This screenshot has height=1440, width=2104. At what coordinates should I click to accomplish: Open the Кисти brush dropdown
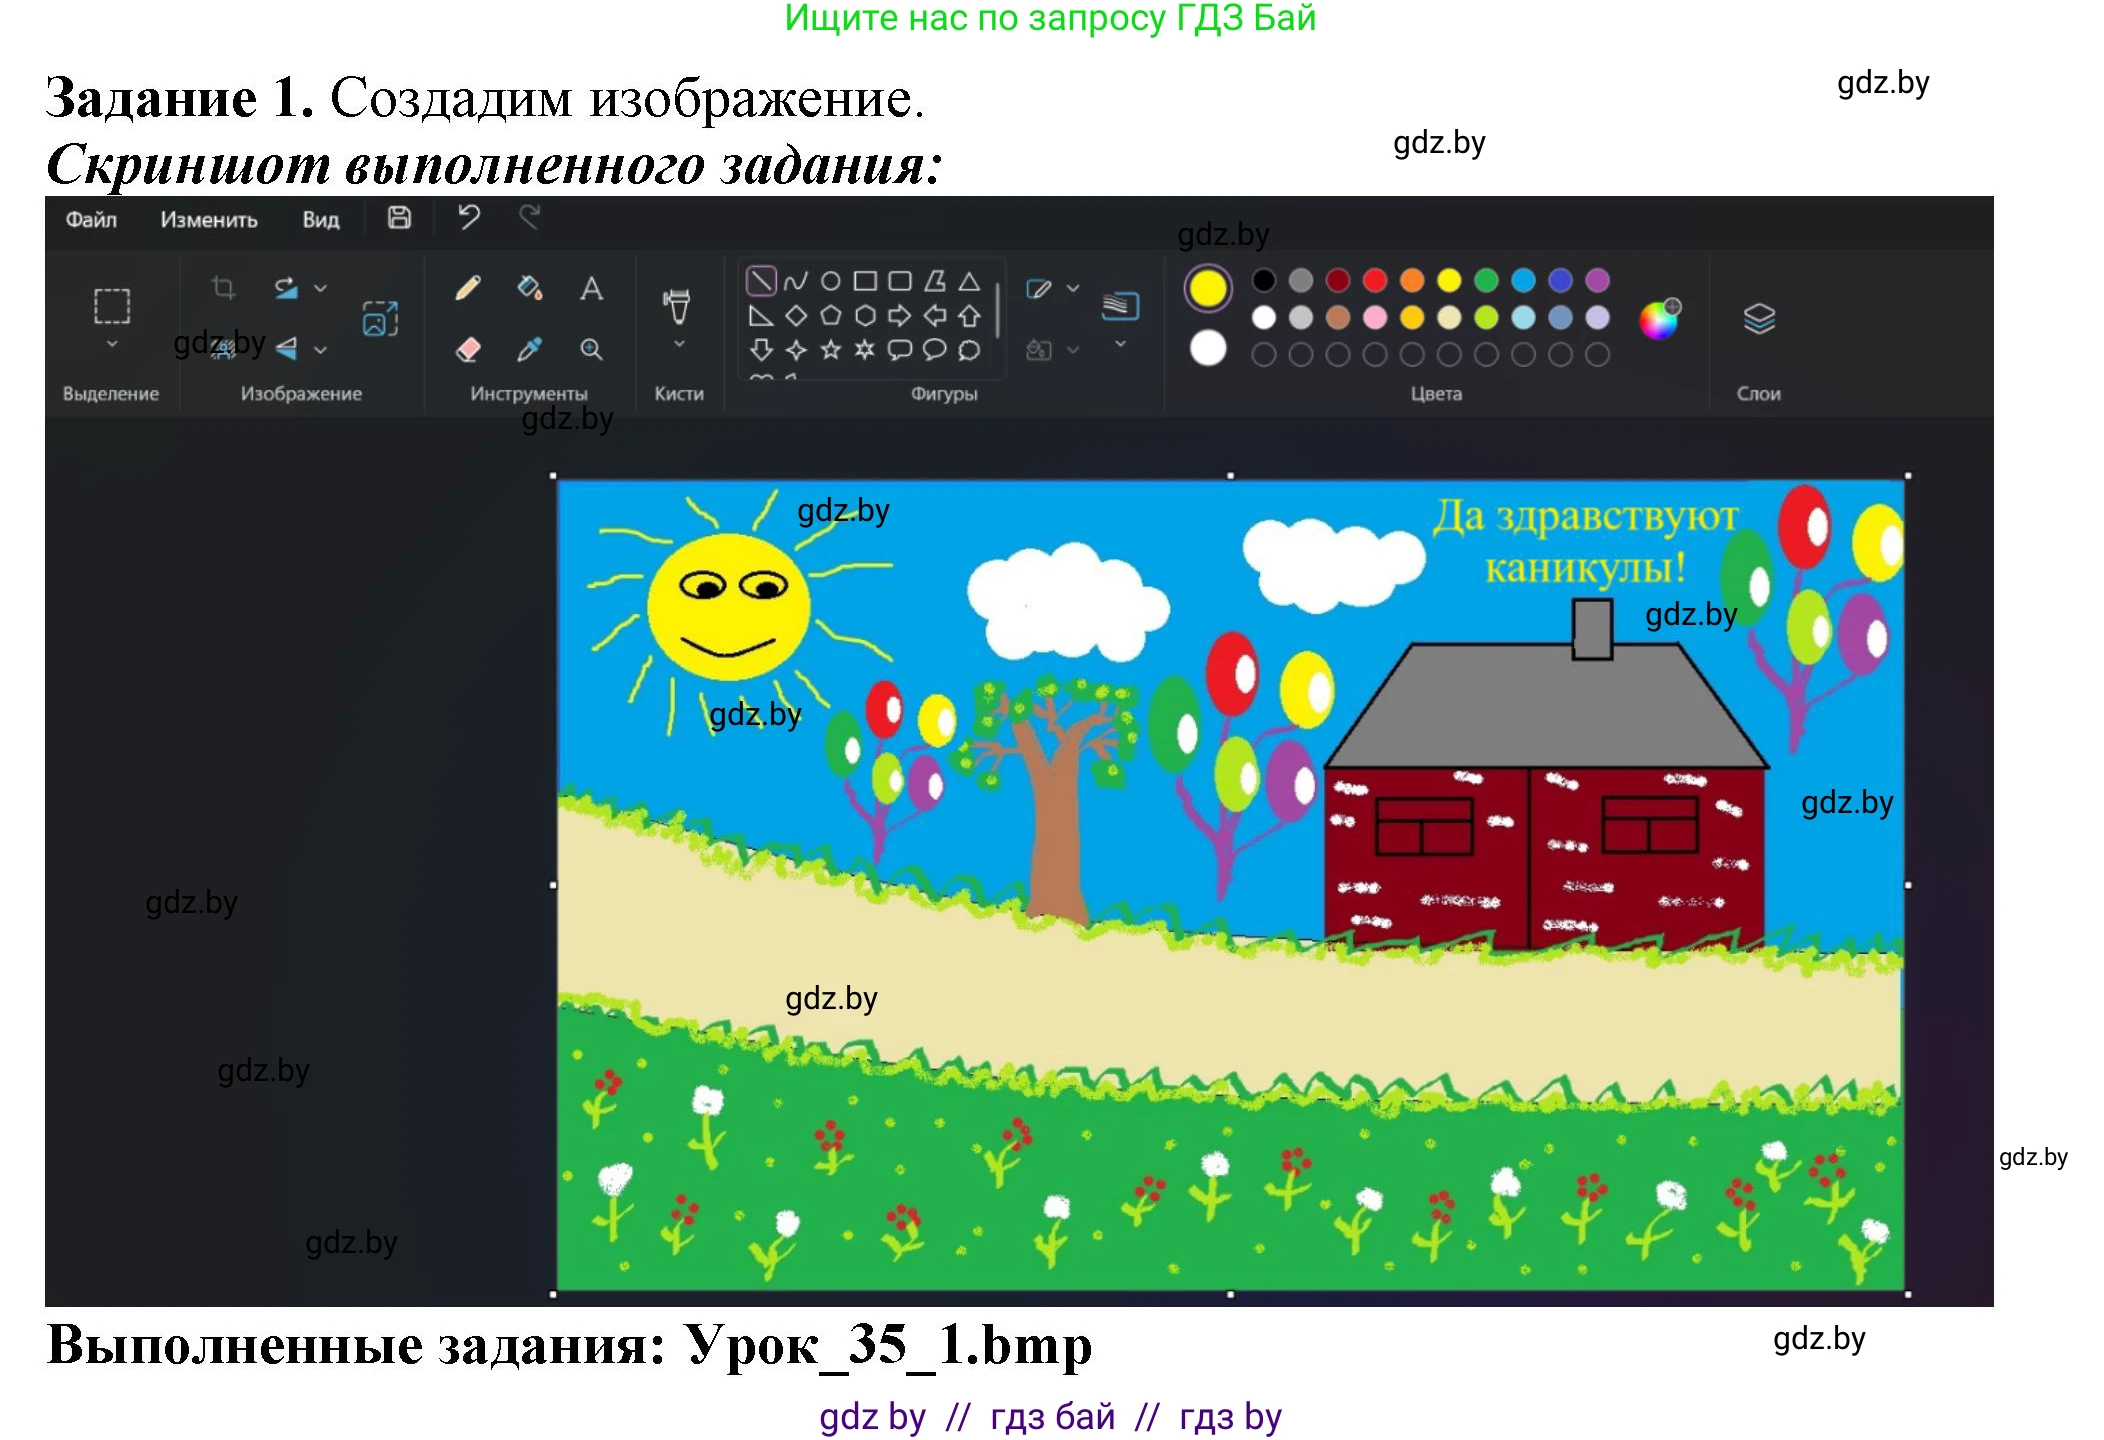[x=678, y=344]
